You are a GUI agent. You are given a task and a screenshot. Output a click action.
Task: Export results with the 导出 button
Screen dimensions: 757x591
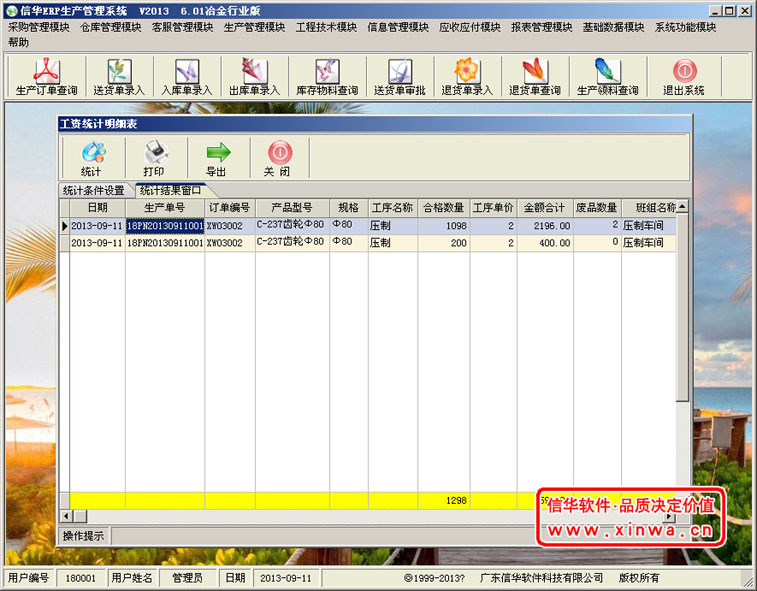217,158
